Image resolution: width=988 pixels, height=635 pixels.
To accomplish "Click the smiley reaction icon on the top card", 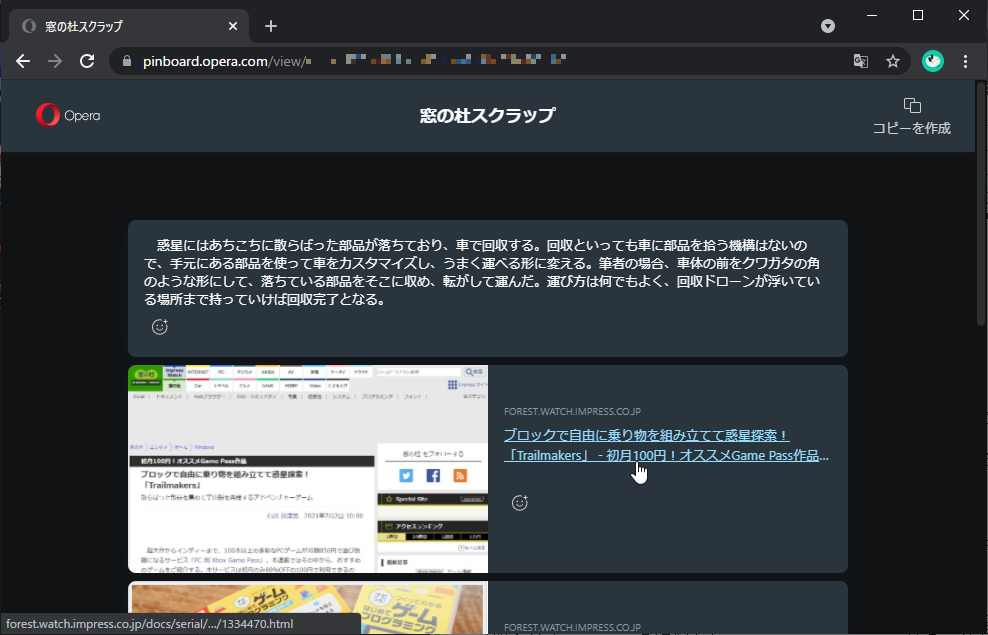I will tap(159, 327).
